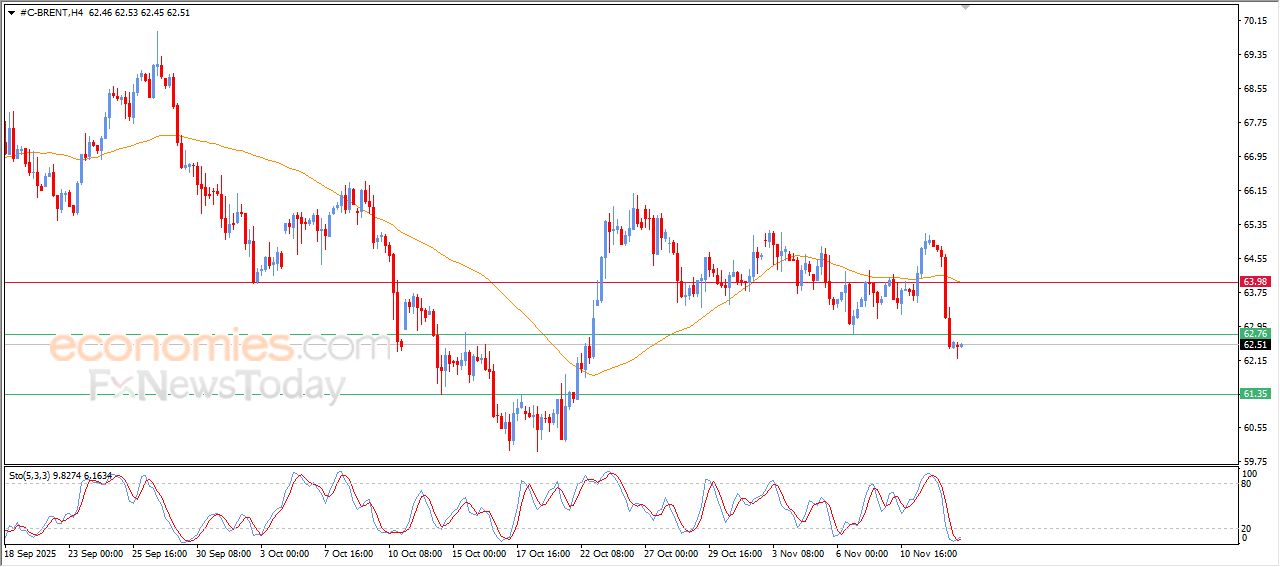Click the 66.15 price scale label

(x=1254, y=190)
